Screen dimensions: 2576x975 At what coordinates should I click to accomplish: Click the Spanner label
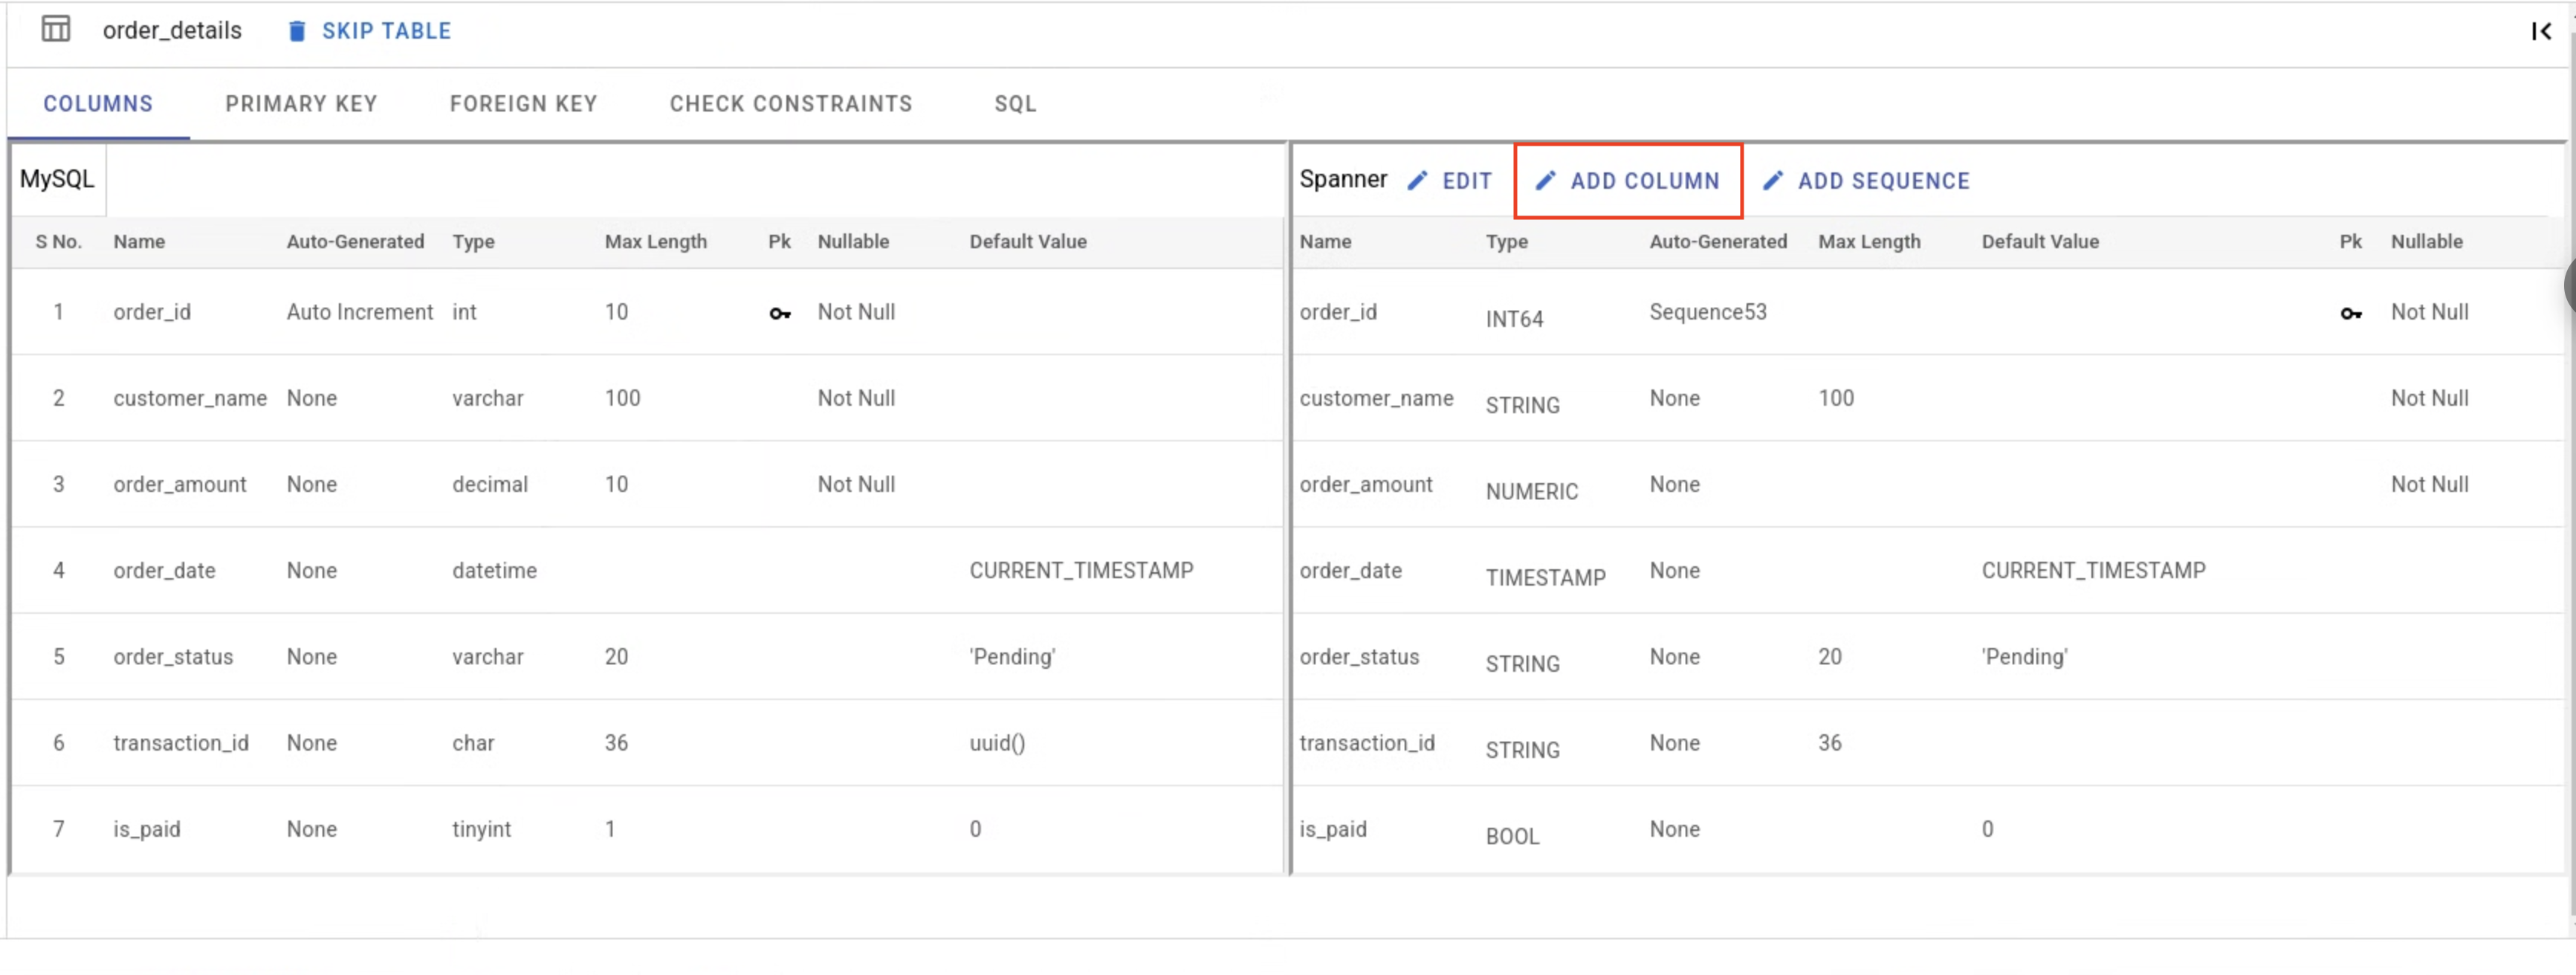[x=1343, y=180]
